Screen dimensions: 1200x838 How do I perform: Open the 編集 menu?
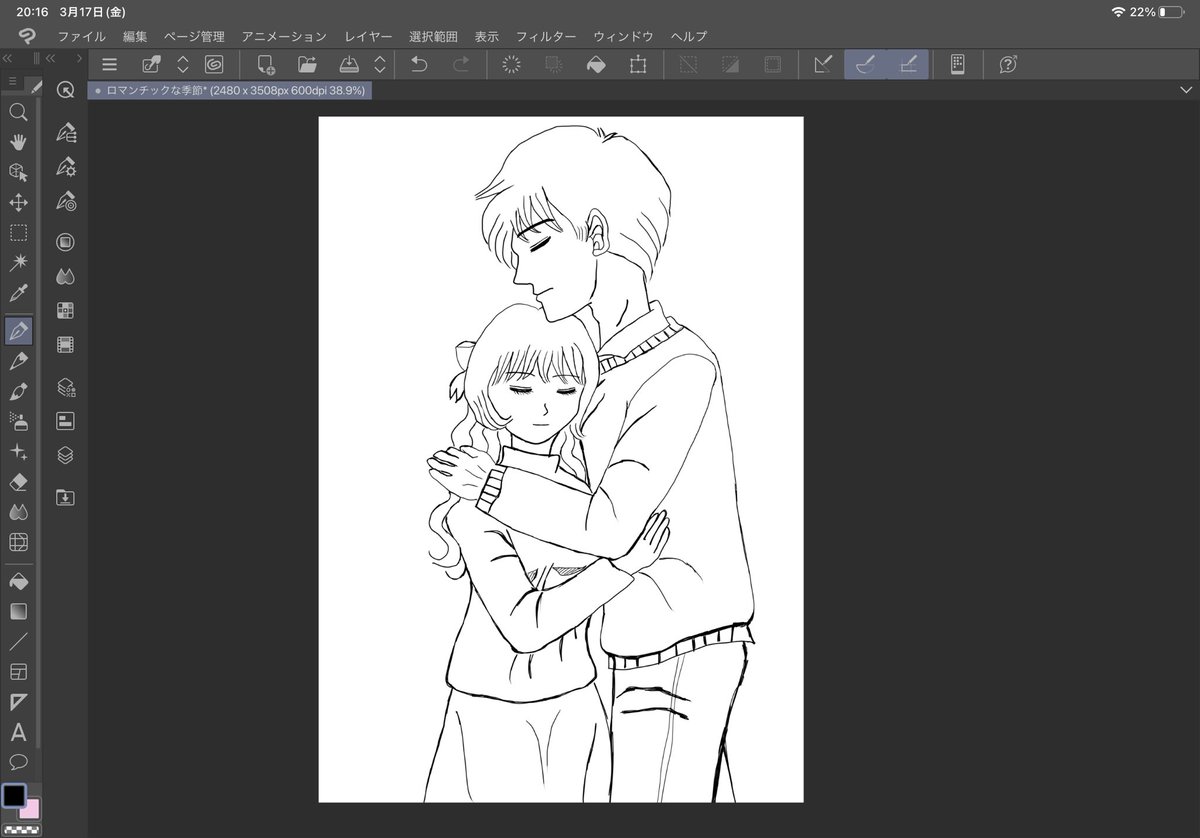[135, 36]
